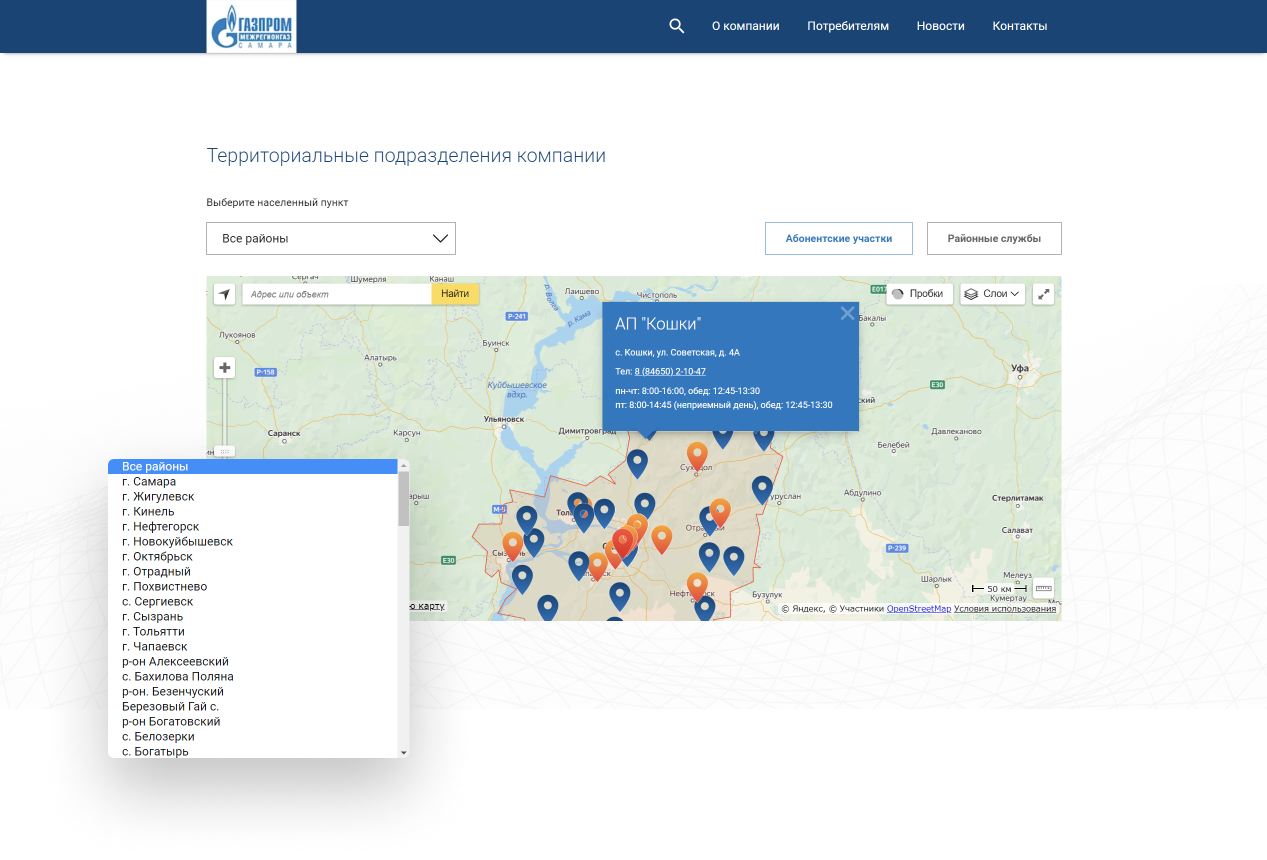The width and height of the screenshot is (1267, 860).
Task: Click the list scrollbar down arrow
Action: pos(403,752)
